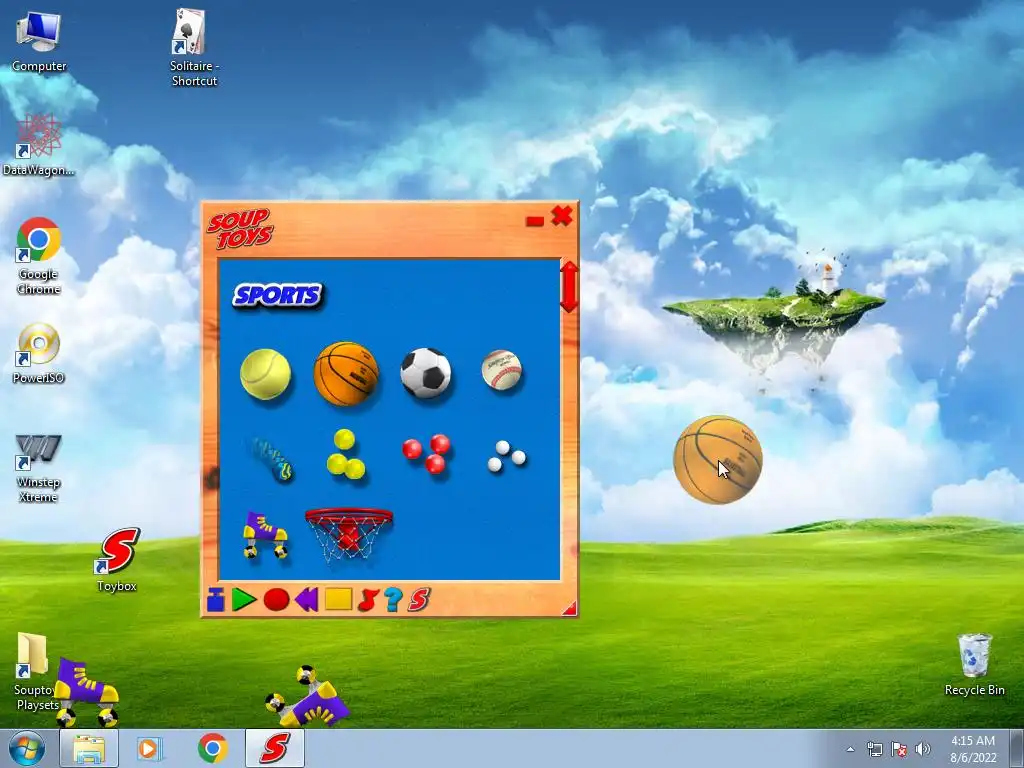
Task: Click the red resize corner of the toybox
Action: point(570,609)
